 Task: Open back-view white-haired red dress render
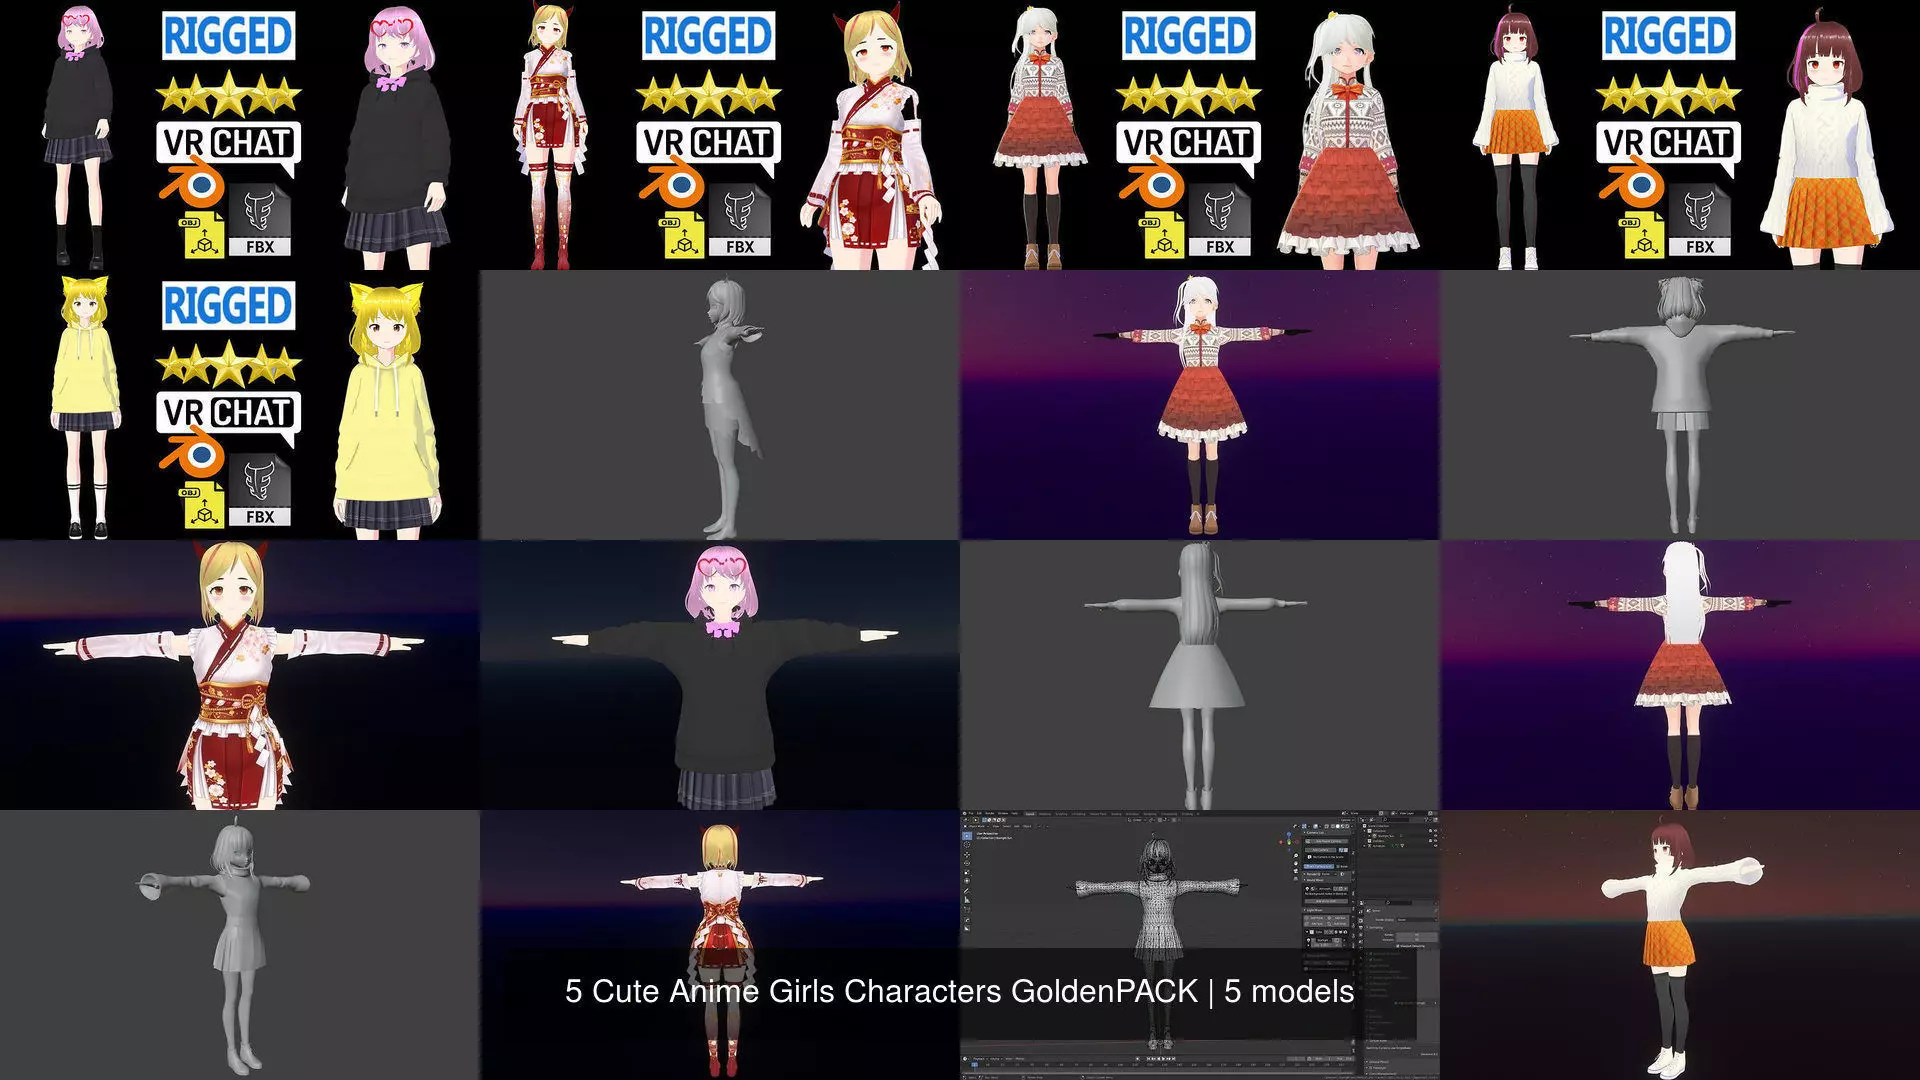(1680, 675)
